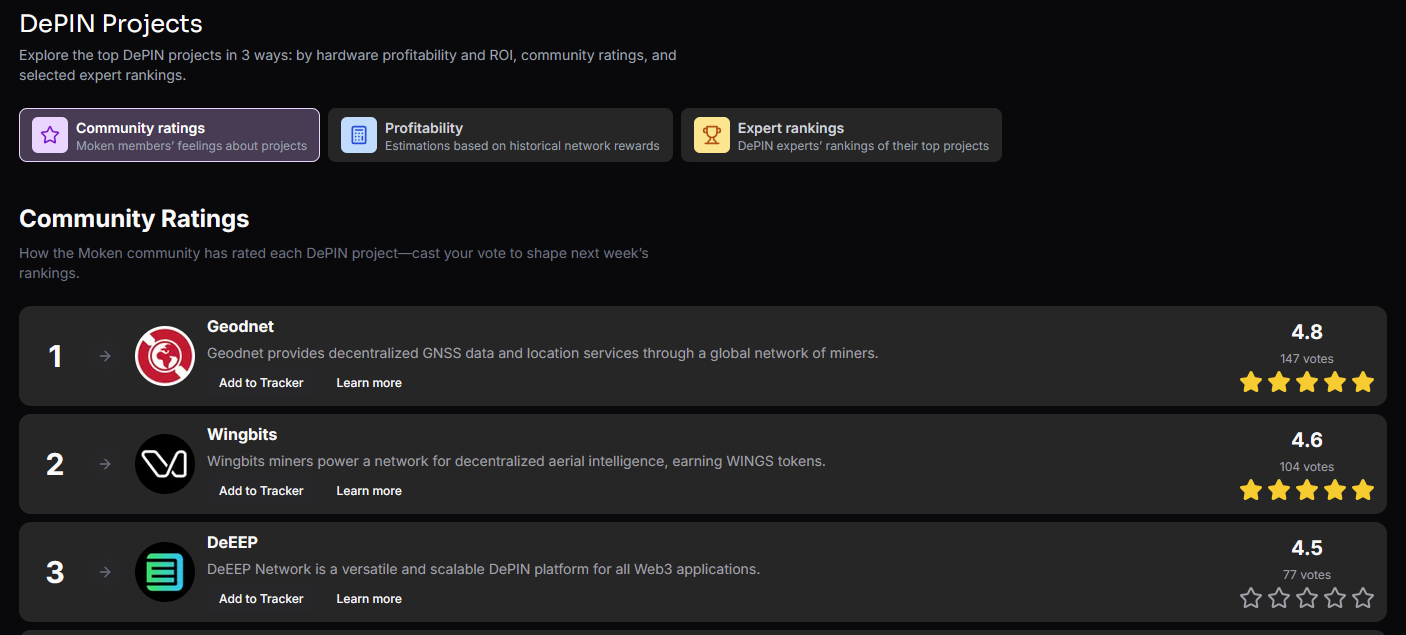Rate Geodnet with first star
Image resolution: width=1406 pixels, height=635 pixels.
point(1251,382)
